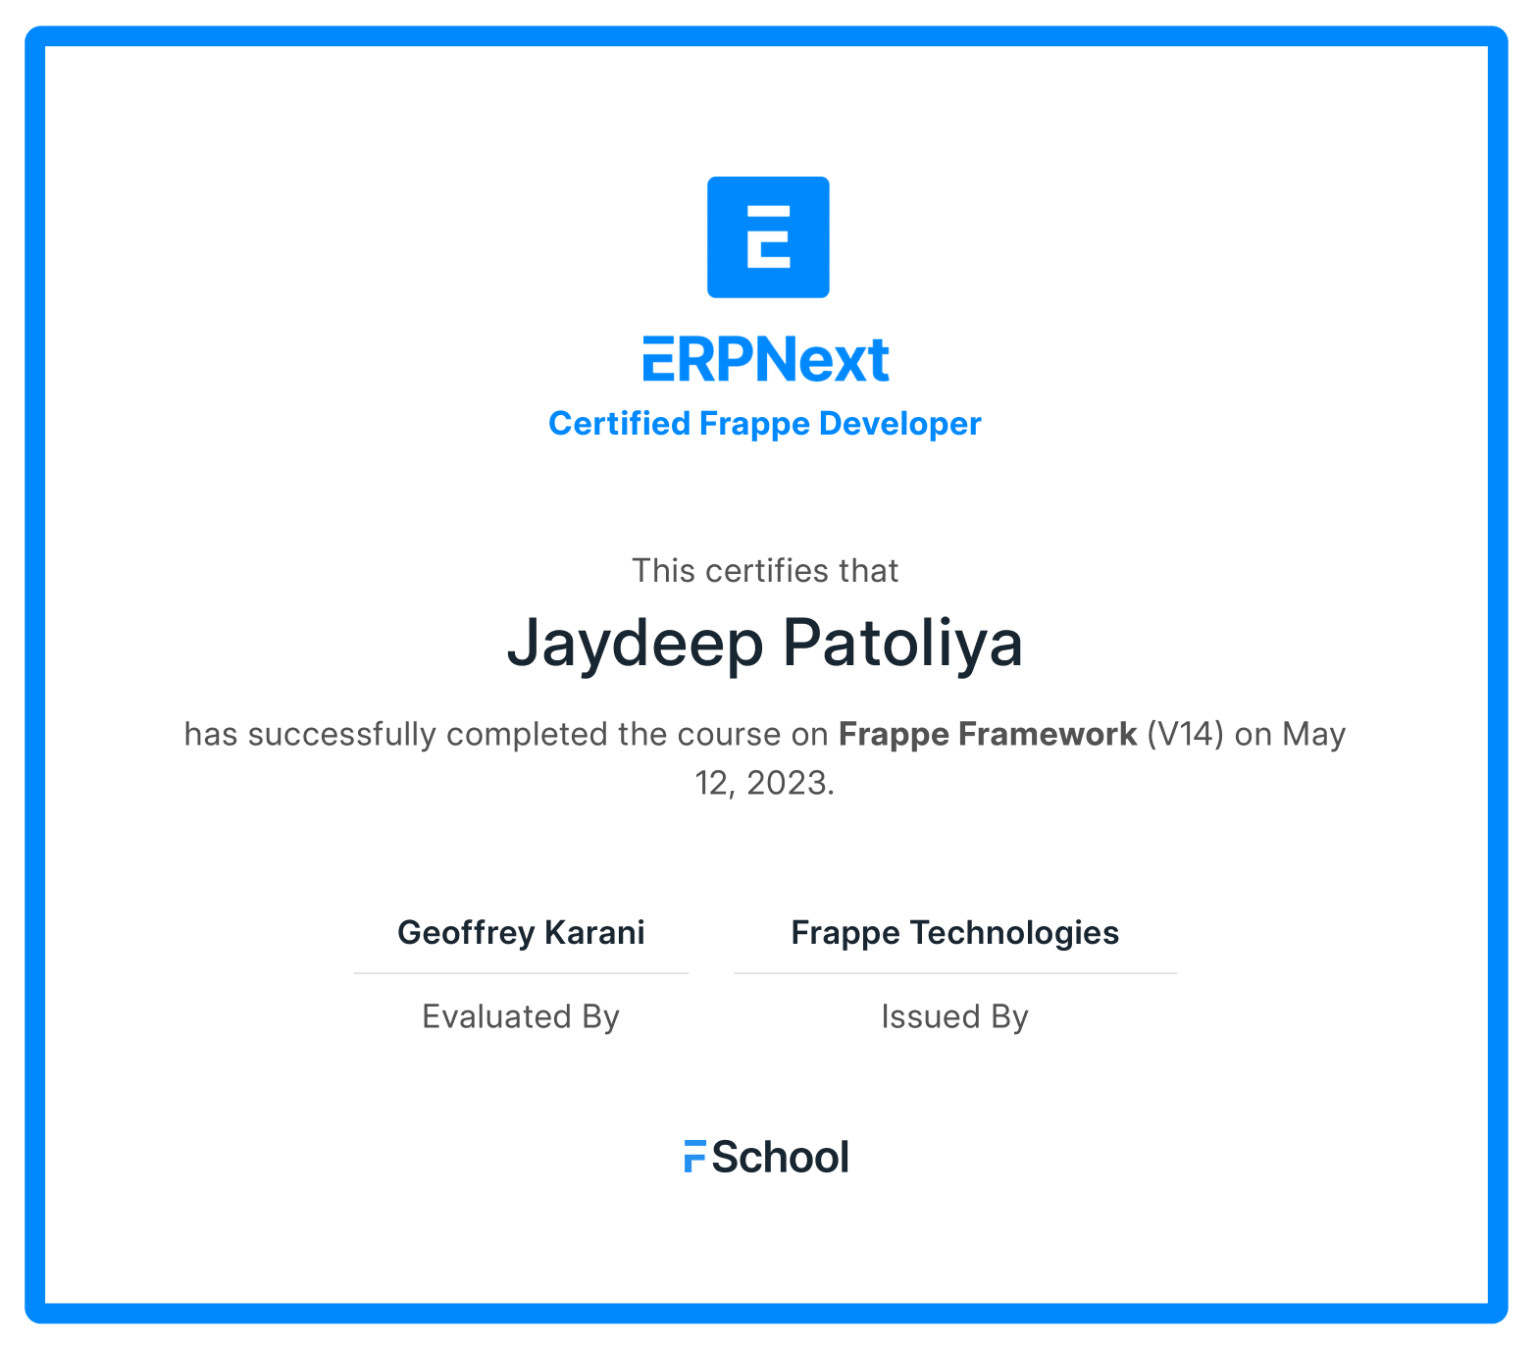
Task: Click the 'This certifies that' line
Action: point(765,570)
